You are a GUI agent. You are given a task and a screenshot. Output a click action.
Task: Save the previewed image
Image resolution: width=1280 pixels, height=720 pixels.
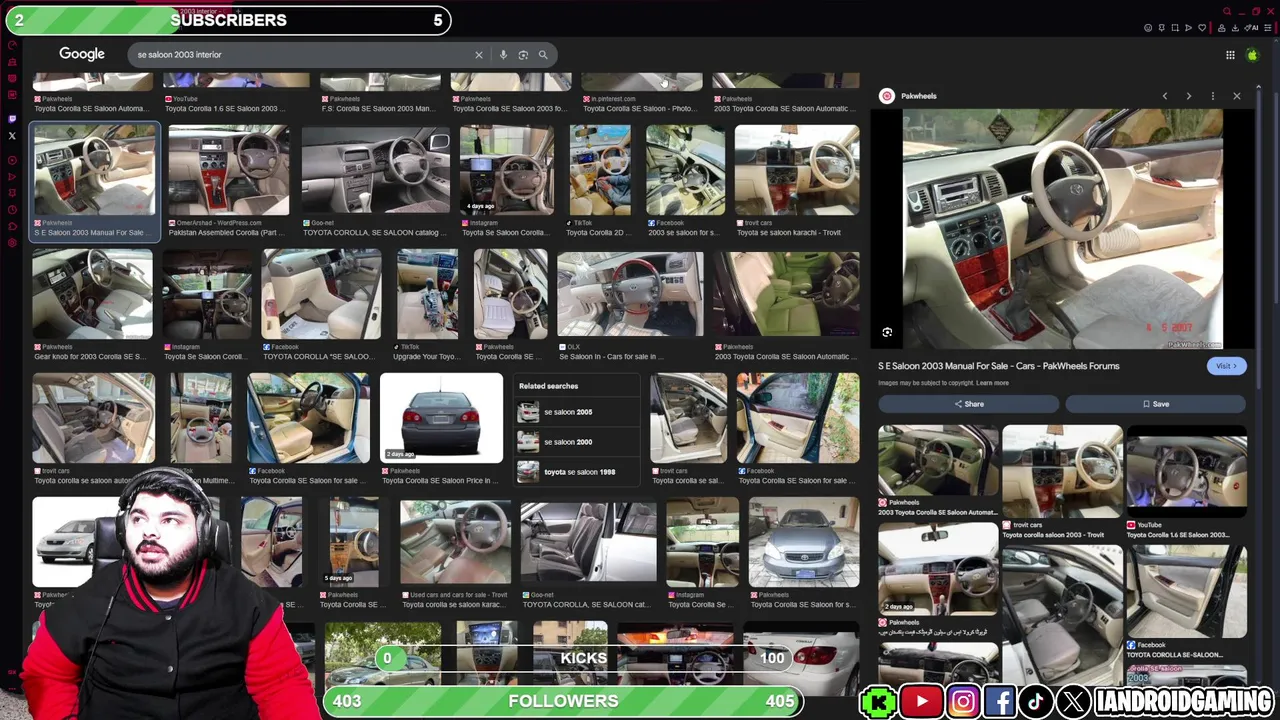tap(1155, 404)
